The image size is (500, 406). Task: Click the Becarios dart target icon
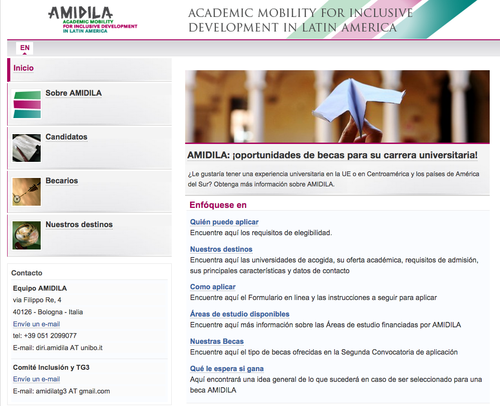(27, 192)
